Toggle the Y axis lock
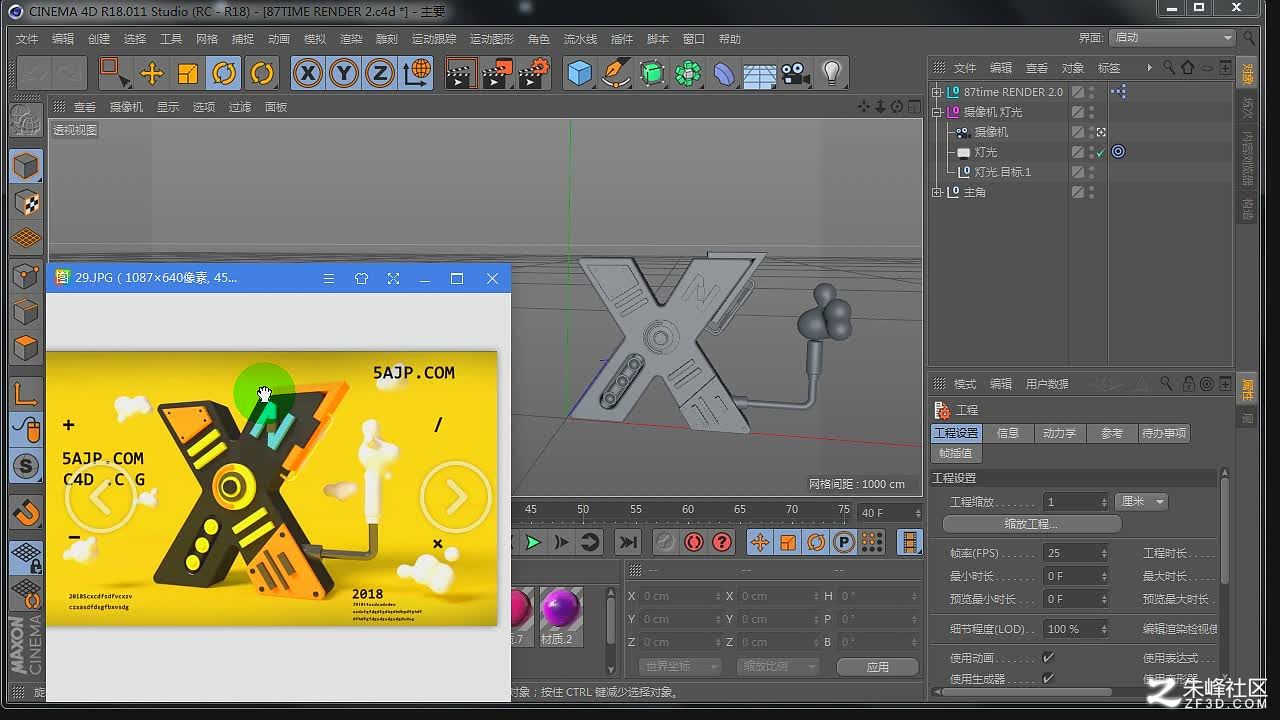 point(344,73)
